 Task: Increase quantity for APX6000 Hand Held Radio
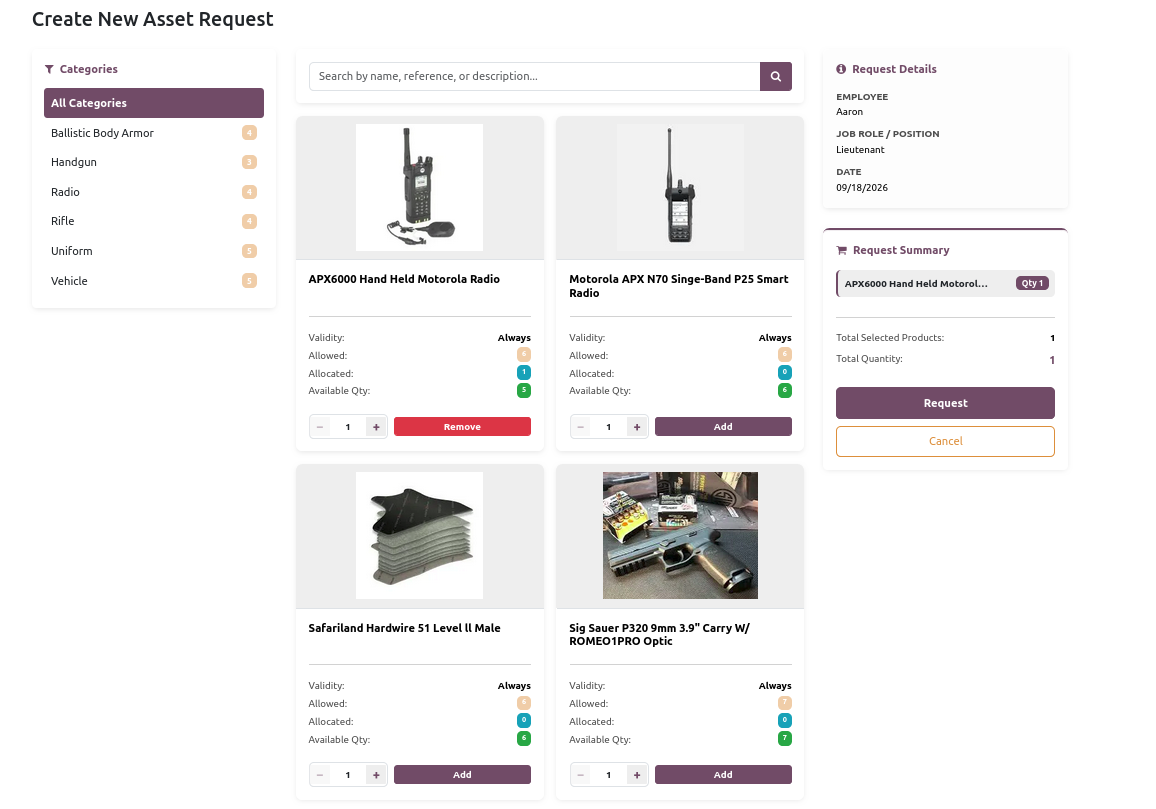click(376, 427)
